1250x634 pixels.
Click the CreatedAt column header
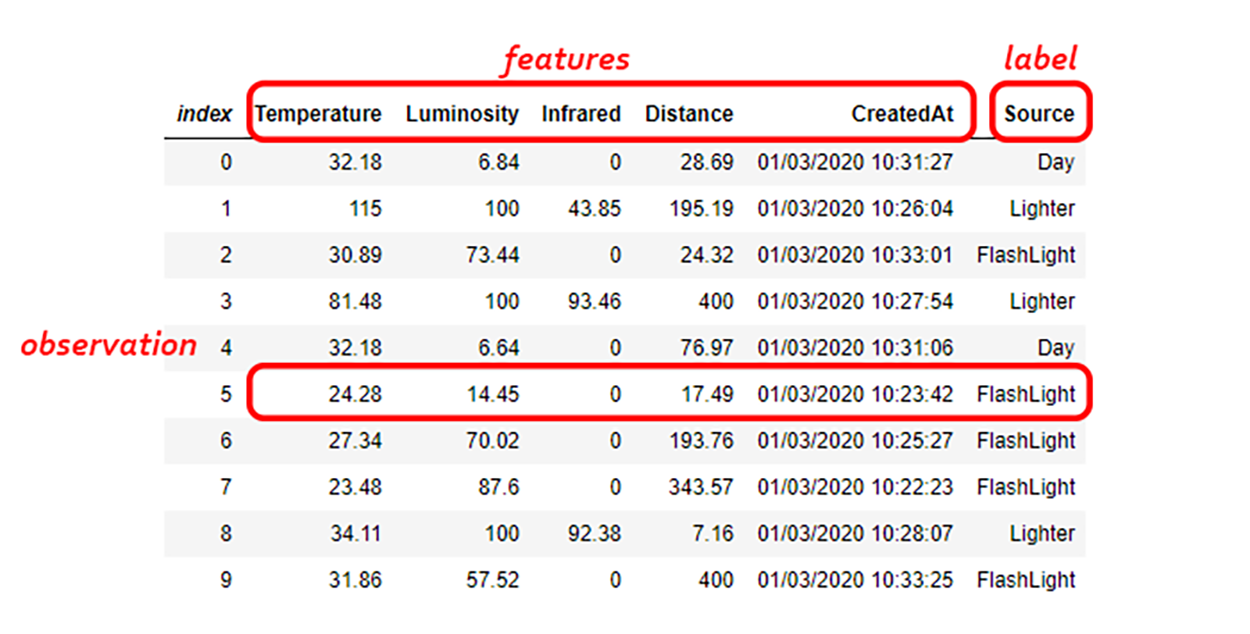click(902, 114)
